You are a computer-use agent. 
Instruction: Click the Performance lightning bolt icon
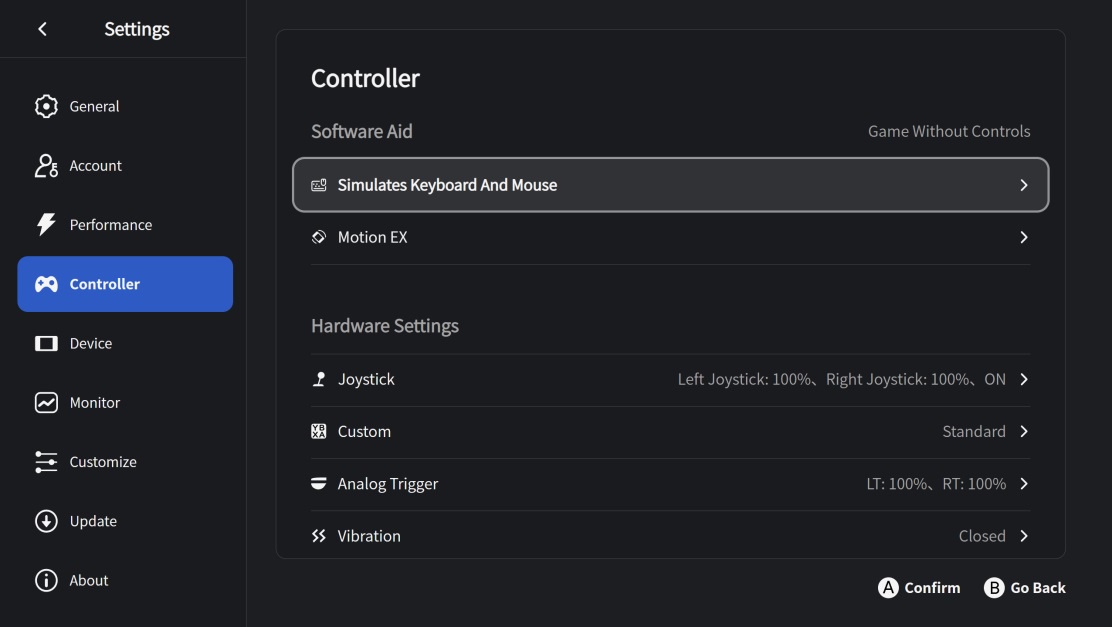tap(46, 225)
